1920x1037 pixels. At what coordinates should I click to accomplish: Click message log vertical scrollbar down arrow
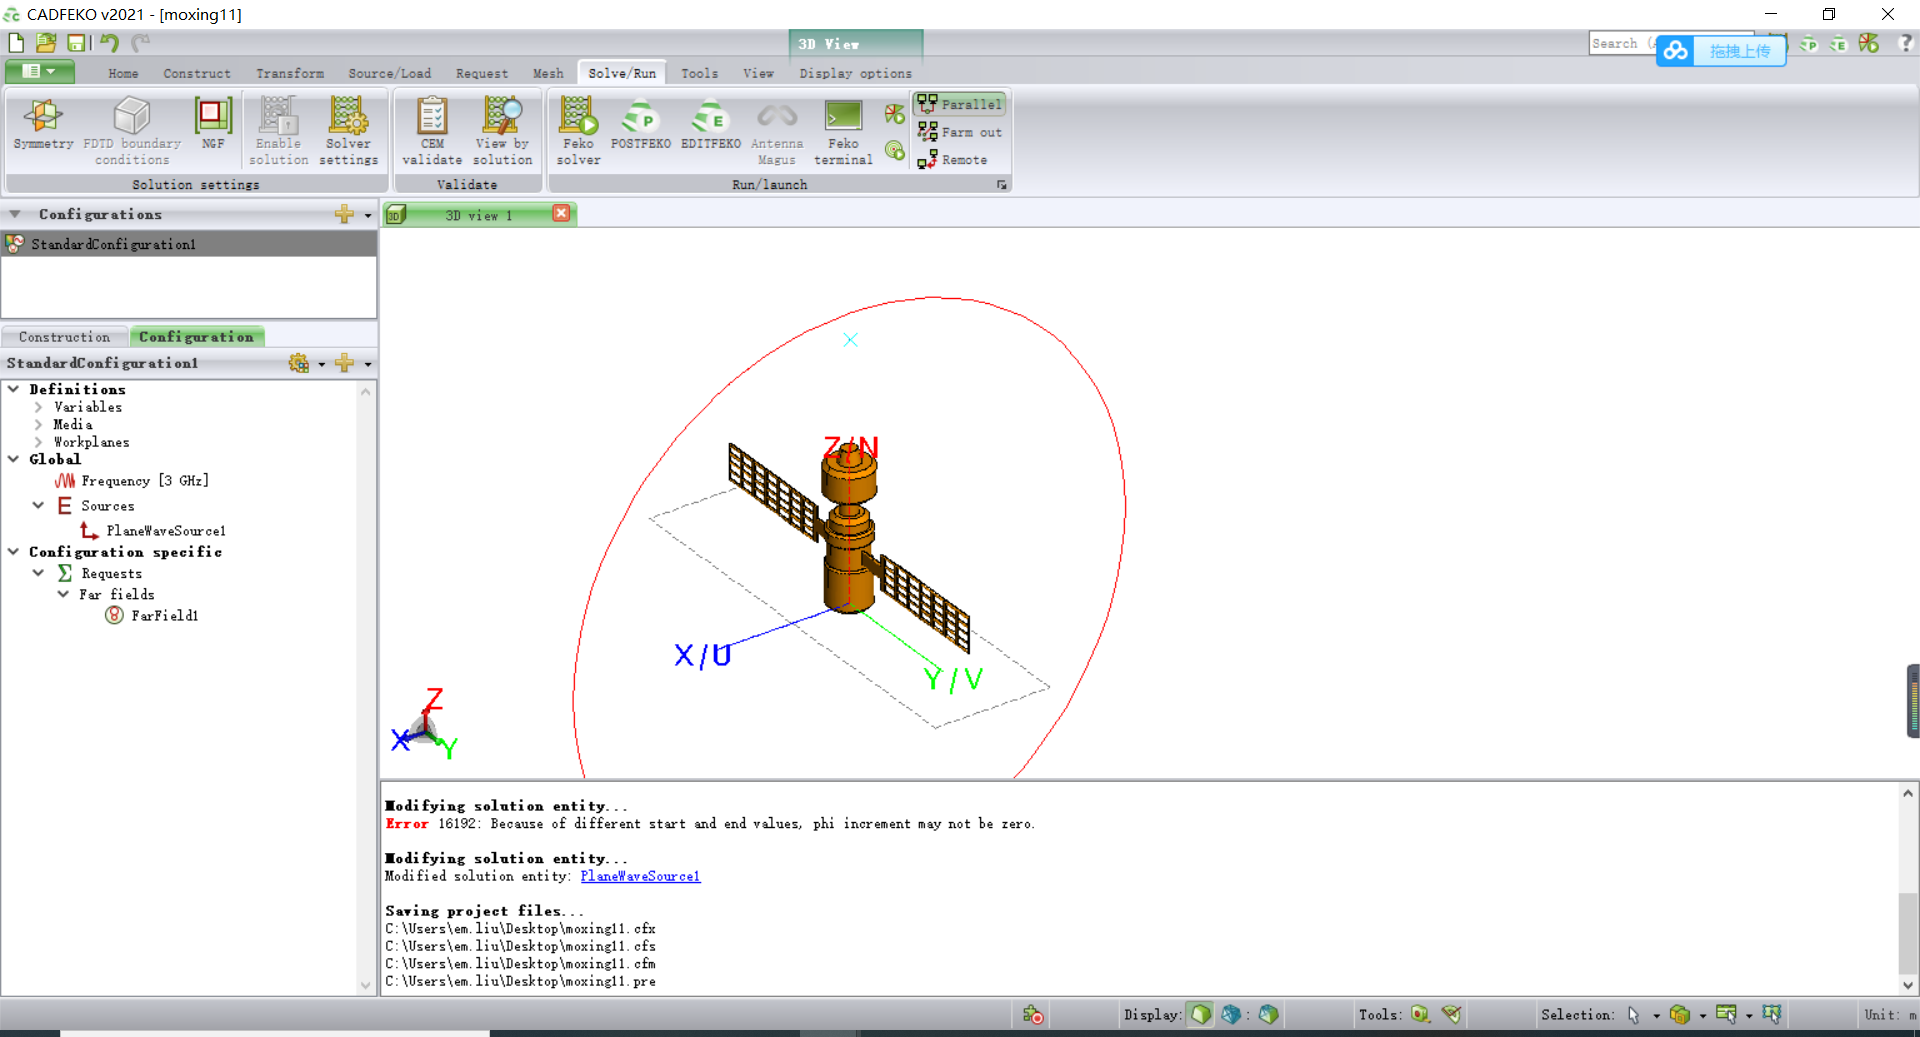[1908, 985]
